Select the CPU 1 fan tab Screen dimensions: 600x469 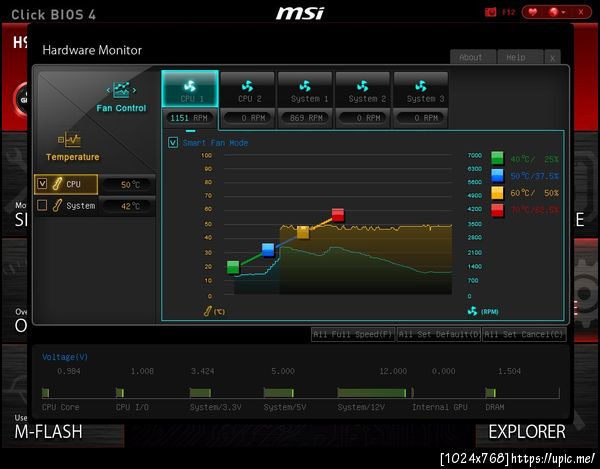[190, 89]
